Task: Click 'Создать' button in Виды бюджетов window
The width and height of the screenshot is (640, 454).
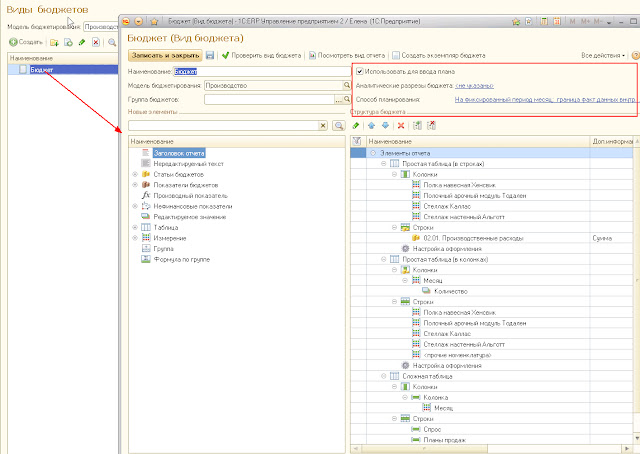Action: [x=26, y=42]
